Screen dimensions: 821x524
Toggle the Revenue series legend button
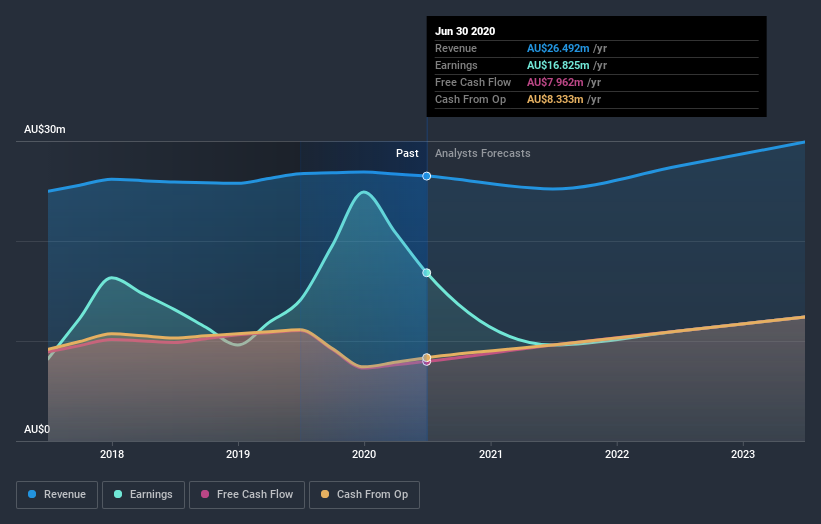click(x=57, y=495)
